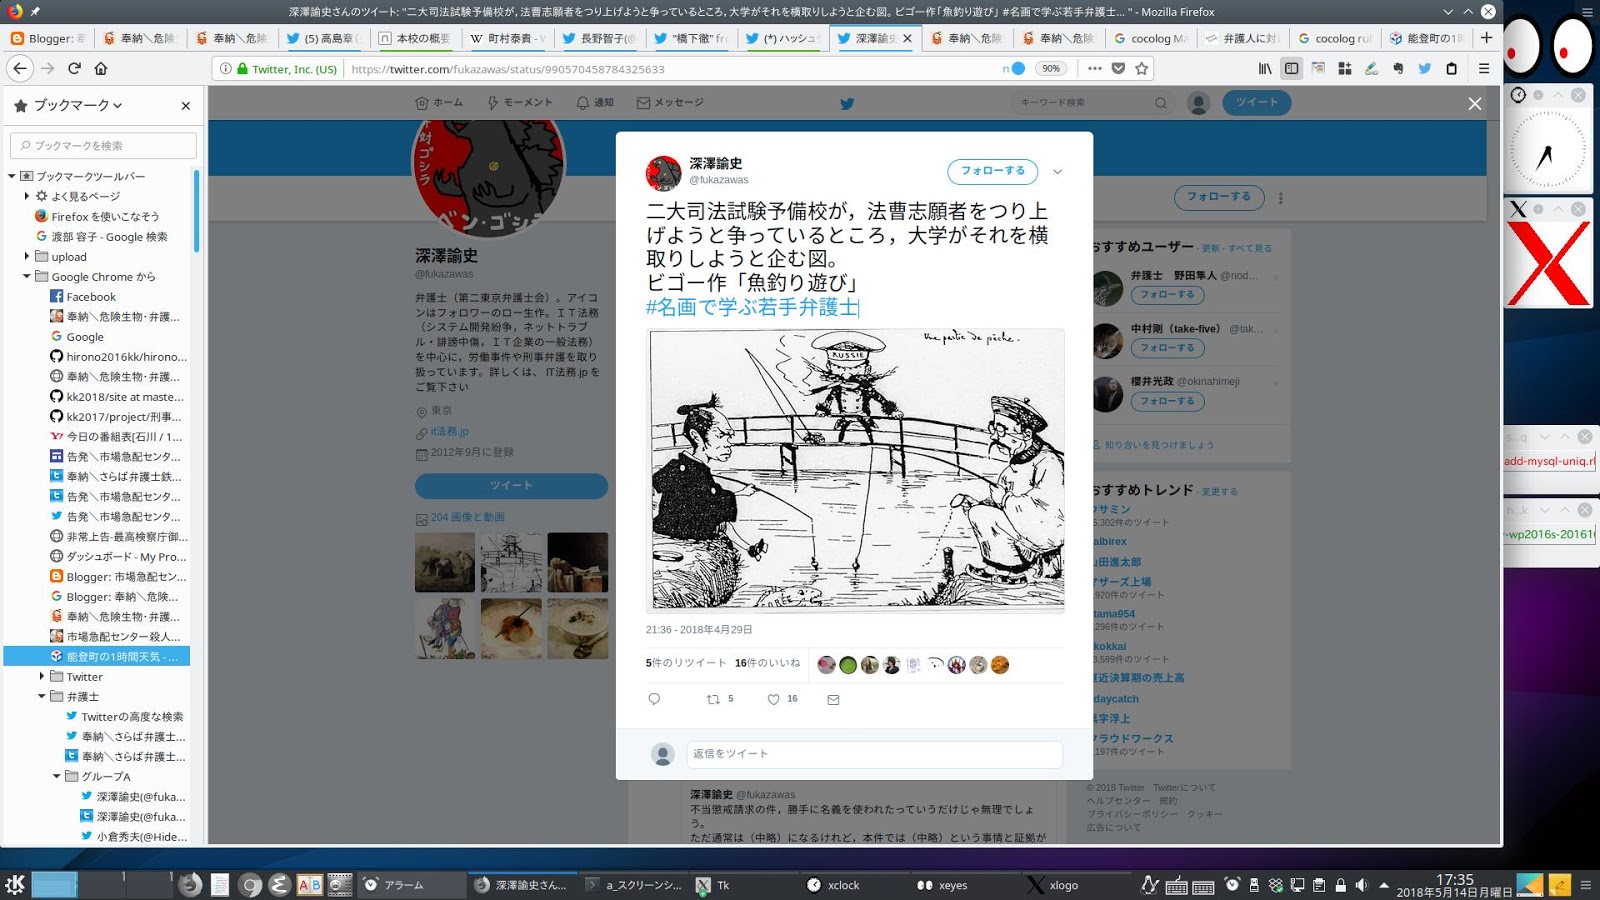
Task: Toggle the sidebar view icon in toolbar
Action: (x=1291, y=68)
